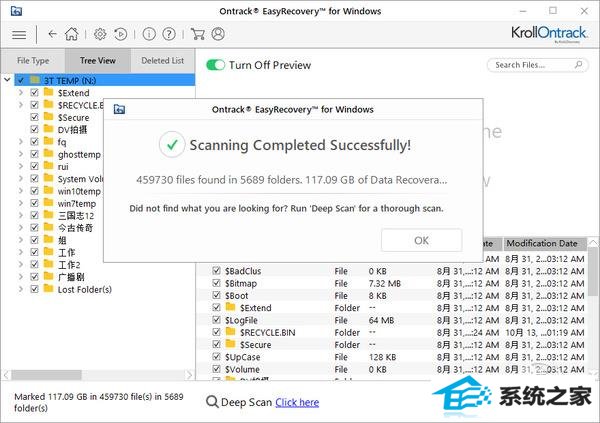Uncheck the $Extend checkbox in tree
600x423 pixels.
(34, 92)
